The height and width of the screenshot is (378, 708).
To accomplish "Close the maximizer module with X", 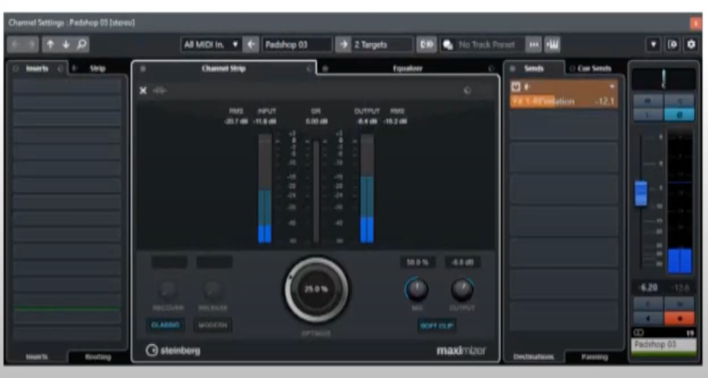I will pos(143,90).
